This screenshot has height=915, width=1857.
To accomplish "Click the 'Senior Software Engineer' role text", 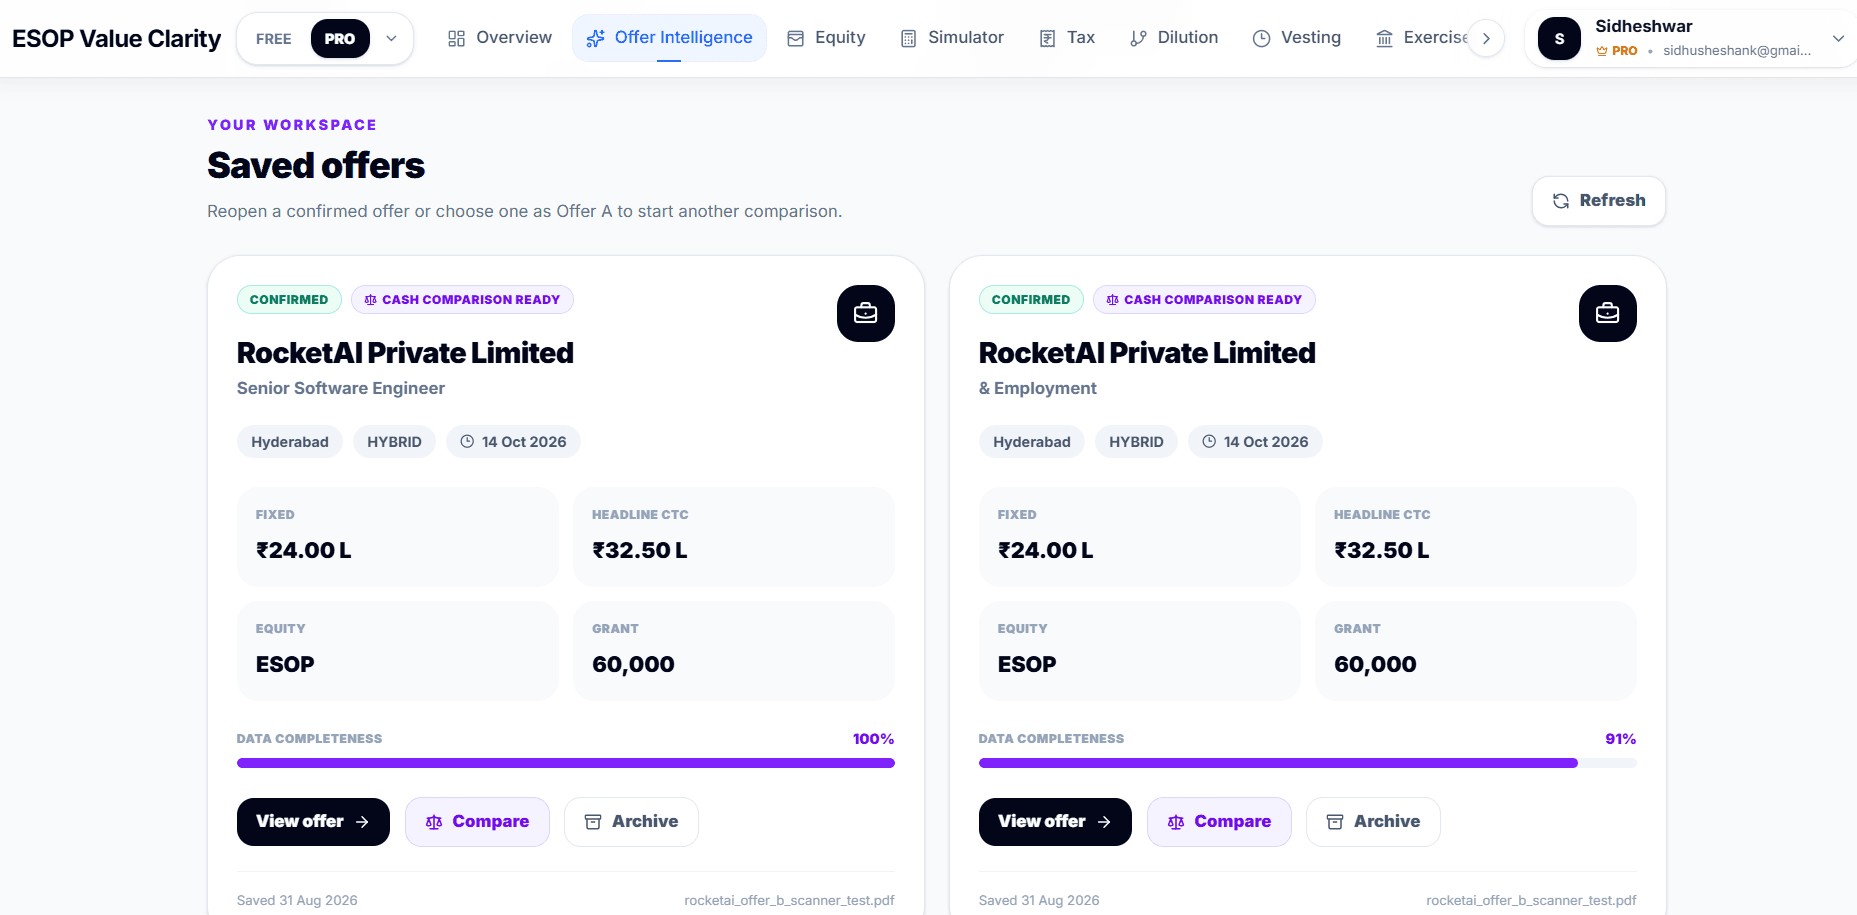I will pos(341,388).
